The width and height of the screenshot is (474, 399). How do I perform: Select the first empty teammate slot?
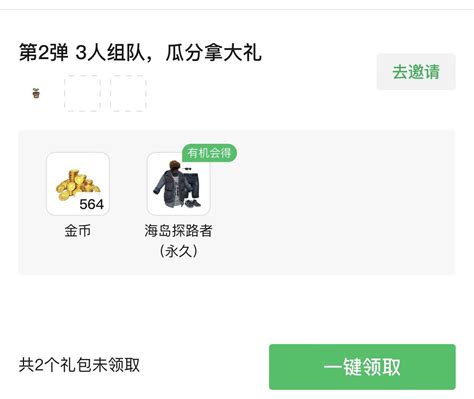coord(82,93)
